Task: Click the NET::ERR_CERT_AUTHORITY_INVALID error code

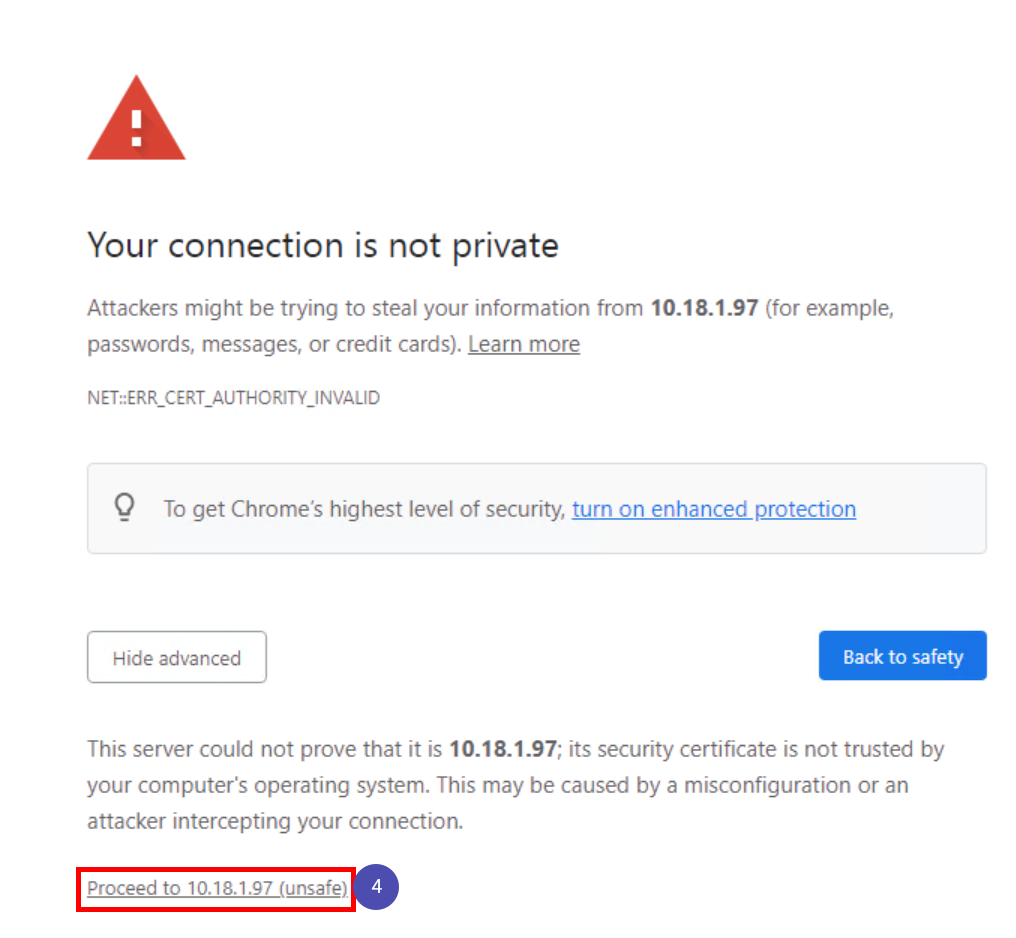Action: click(x=233, y=397)
